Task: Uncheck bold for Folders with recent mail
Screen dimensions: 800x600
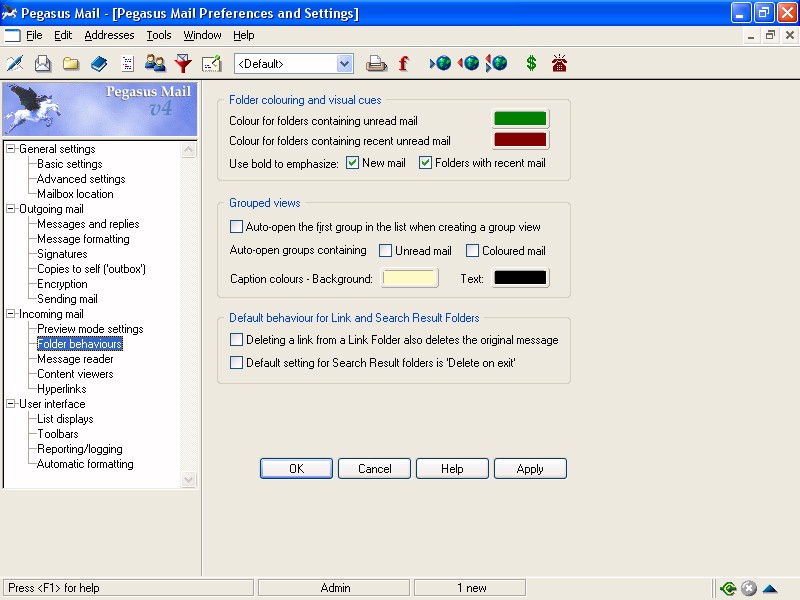Action: (425, 163)
